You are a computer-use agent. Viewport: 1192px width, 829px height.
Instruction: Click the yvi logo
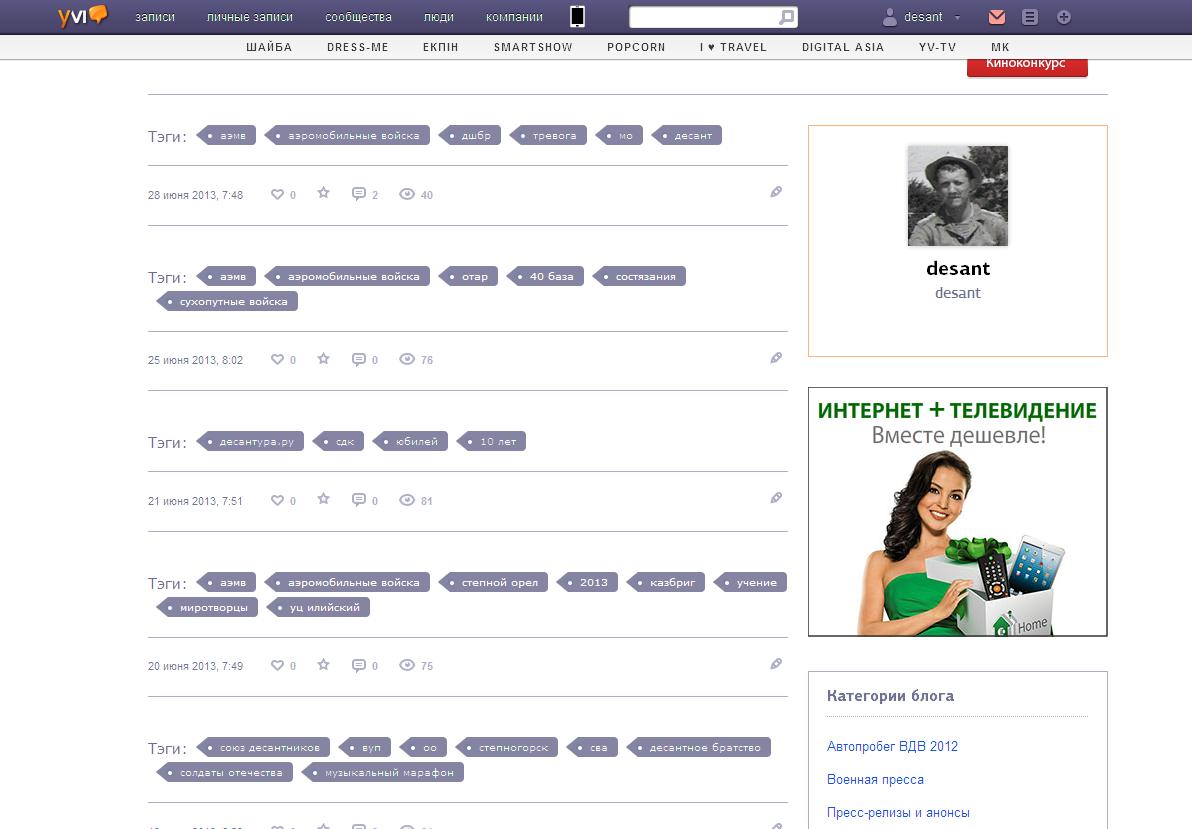(82, 15)
